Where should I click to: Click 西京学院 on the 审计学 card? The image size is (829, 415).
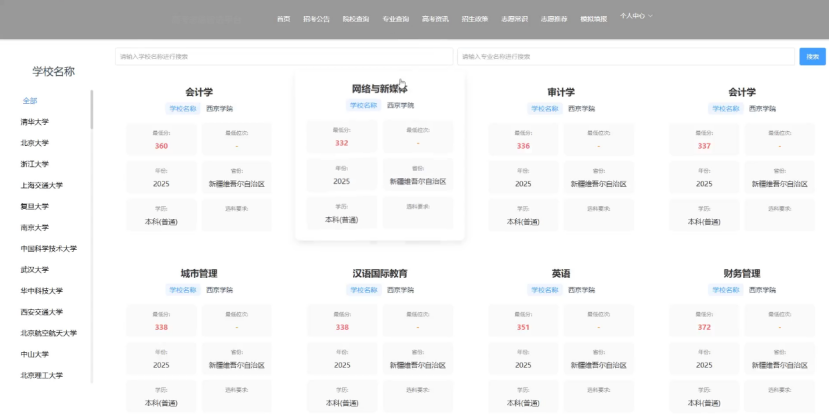tap(582, 108)
